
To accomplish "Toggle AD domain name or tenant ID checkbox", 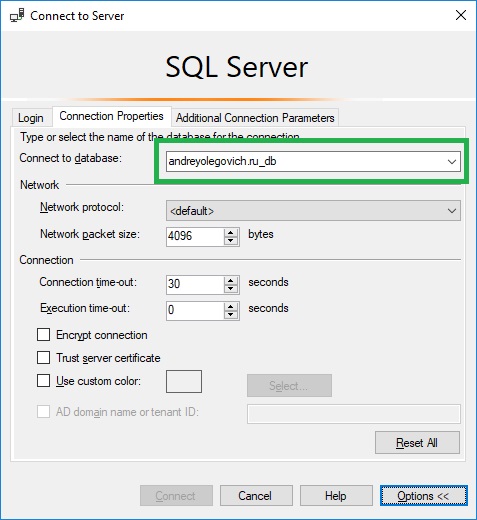I will pos(44,412).
